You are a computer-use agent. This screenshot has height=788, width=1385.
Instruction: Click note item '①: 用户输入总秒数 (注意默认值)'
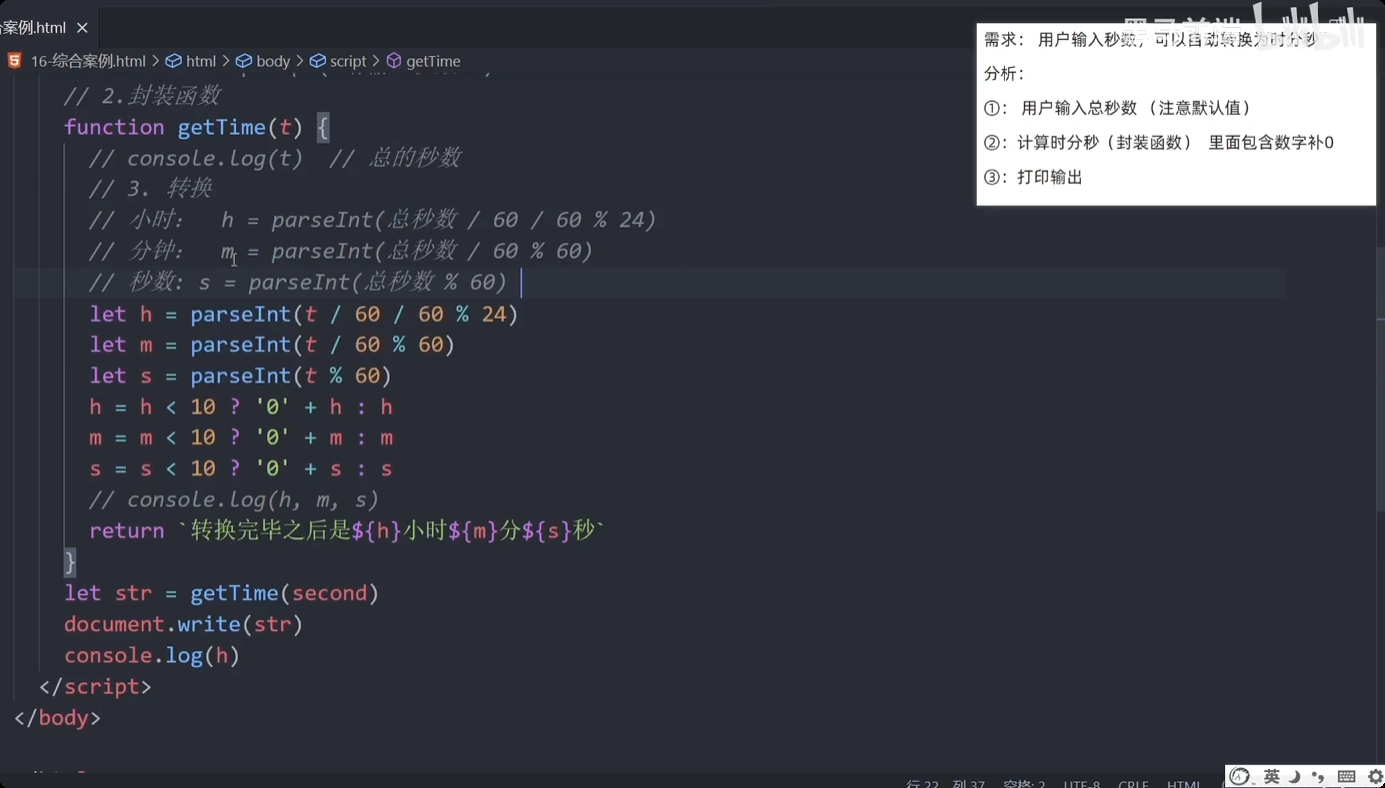tap(1117, 108)
